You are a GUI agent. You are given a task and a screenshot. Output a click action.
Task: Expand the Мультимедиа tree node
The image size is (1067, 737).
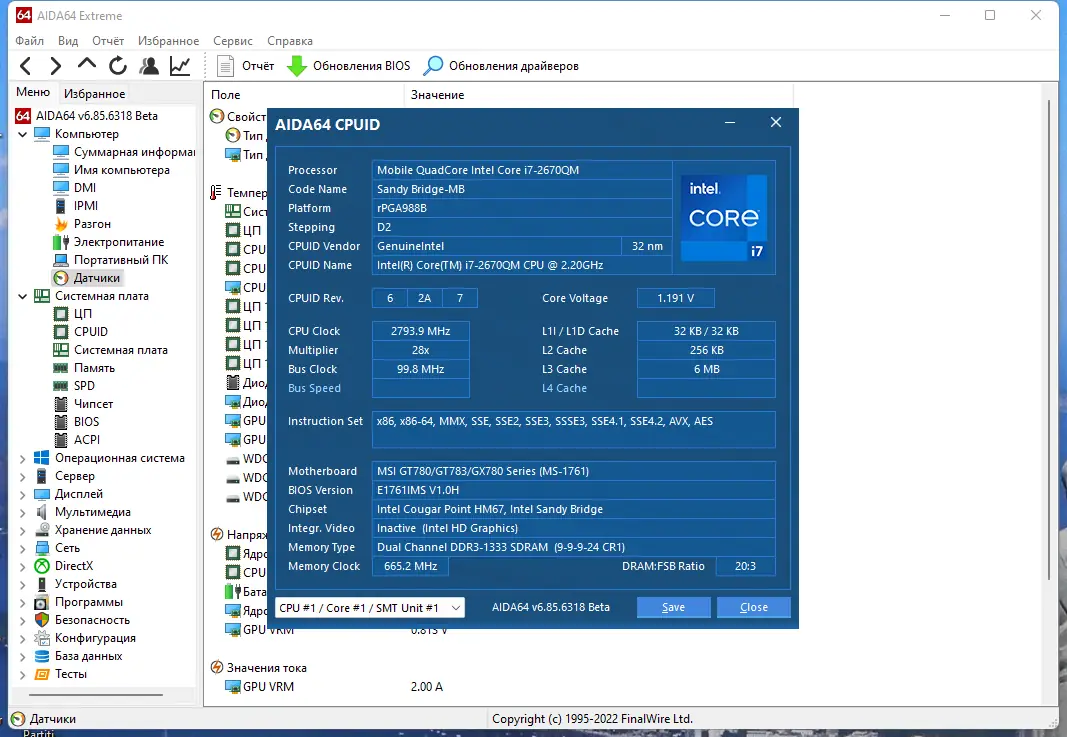point(22,512)
